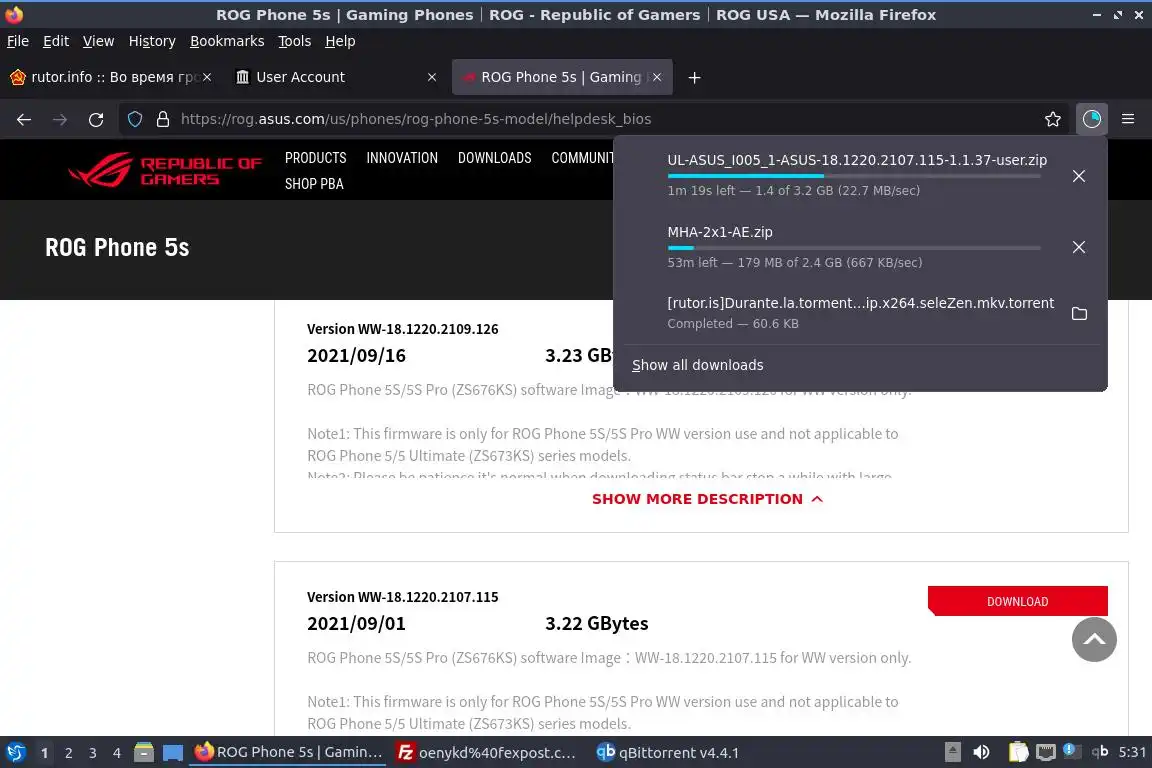Switch to workspace 4
Viewport: 1152px width, 768px height.
pos(117,753)
